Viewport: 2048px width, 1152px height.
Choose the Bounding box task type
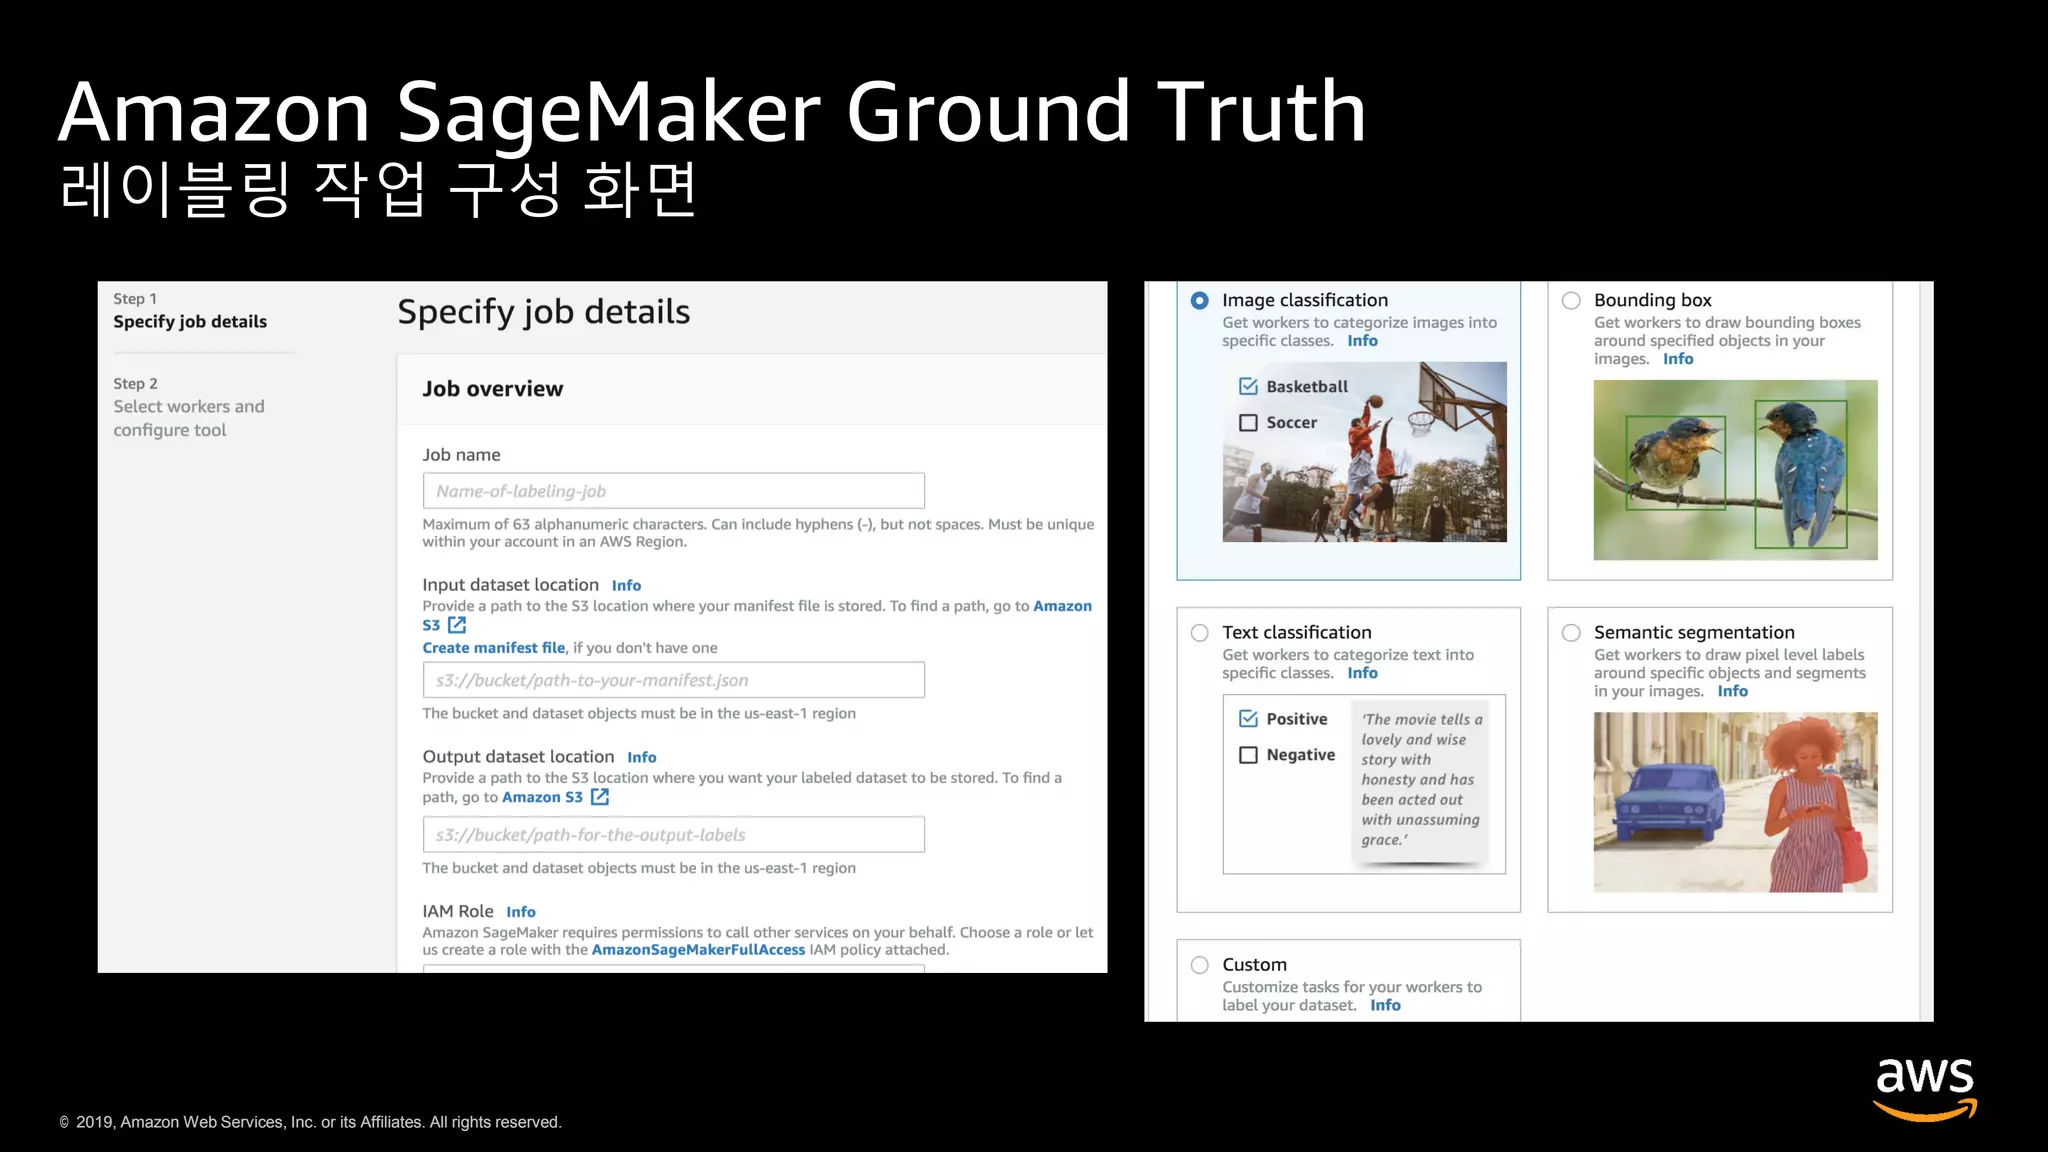coord(1571,300)
